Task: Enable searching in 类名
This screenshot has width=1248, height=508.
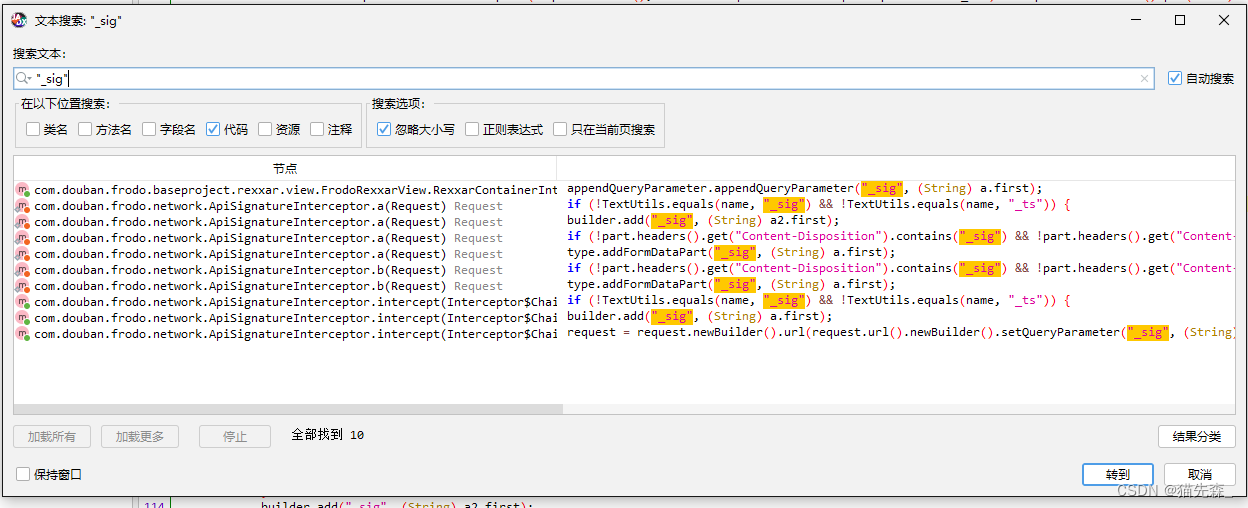Action: point(33,129)
